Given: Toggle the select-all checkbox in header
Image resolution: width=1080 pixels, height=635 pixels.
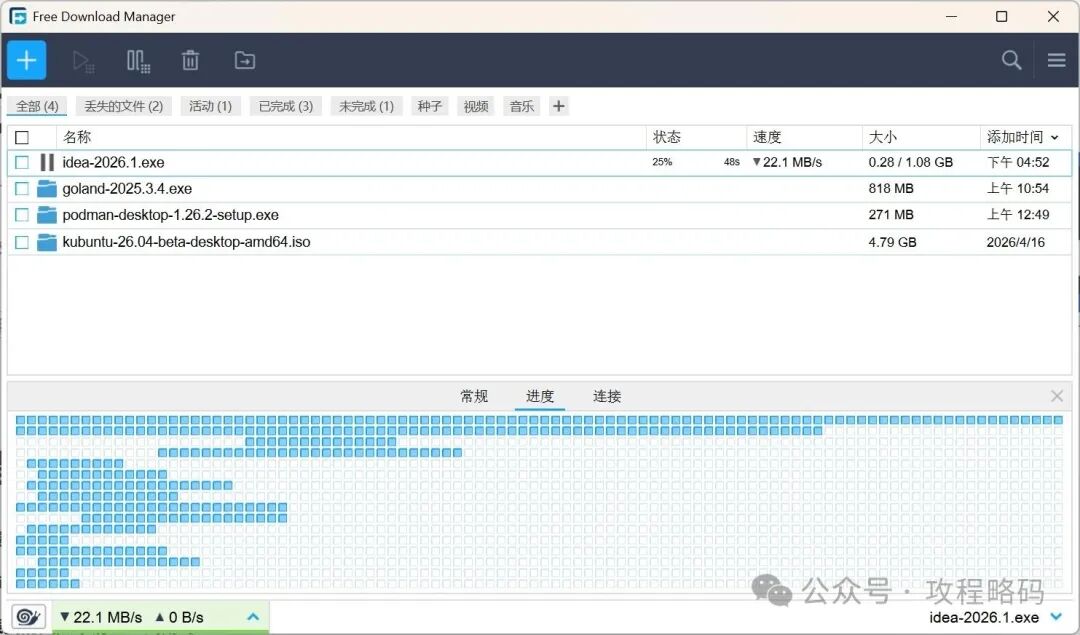Looking at the screenshot, I should coord(22,137).
